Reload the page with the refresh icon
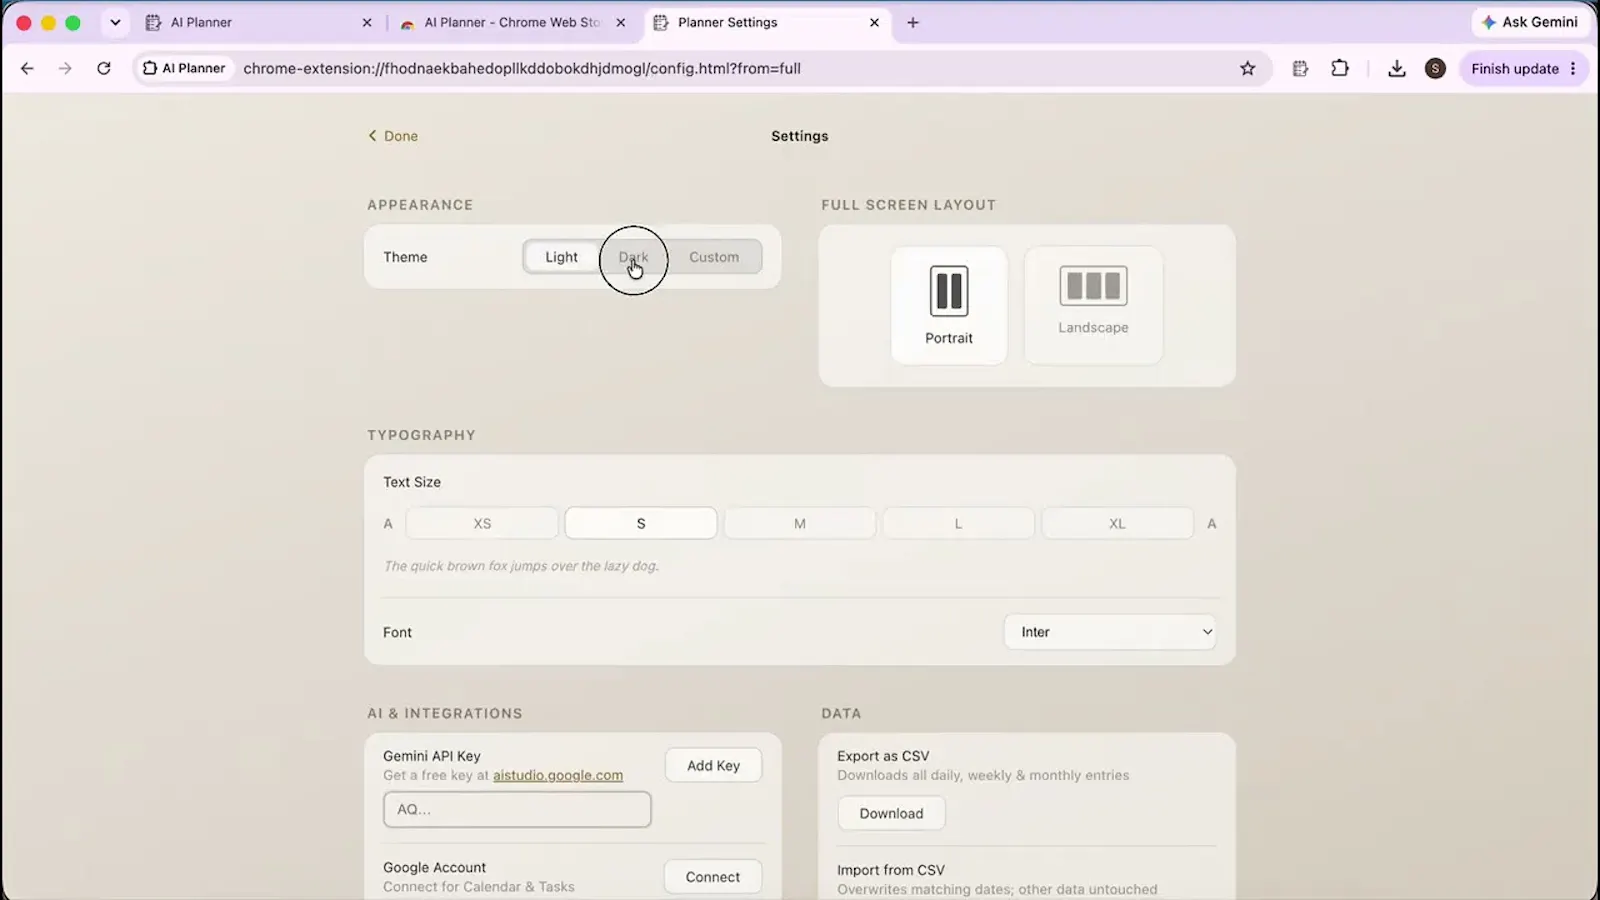1600x900 pixels. 104,68
